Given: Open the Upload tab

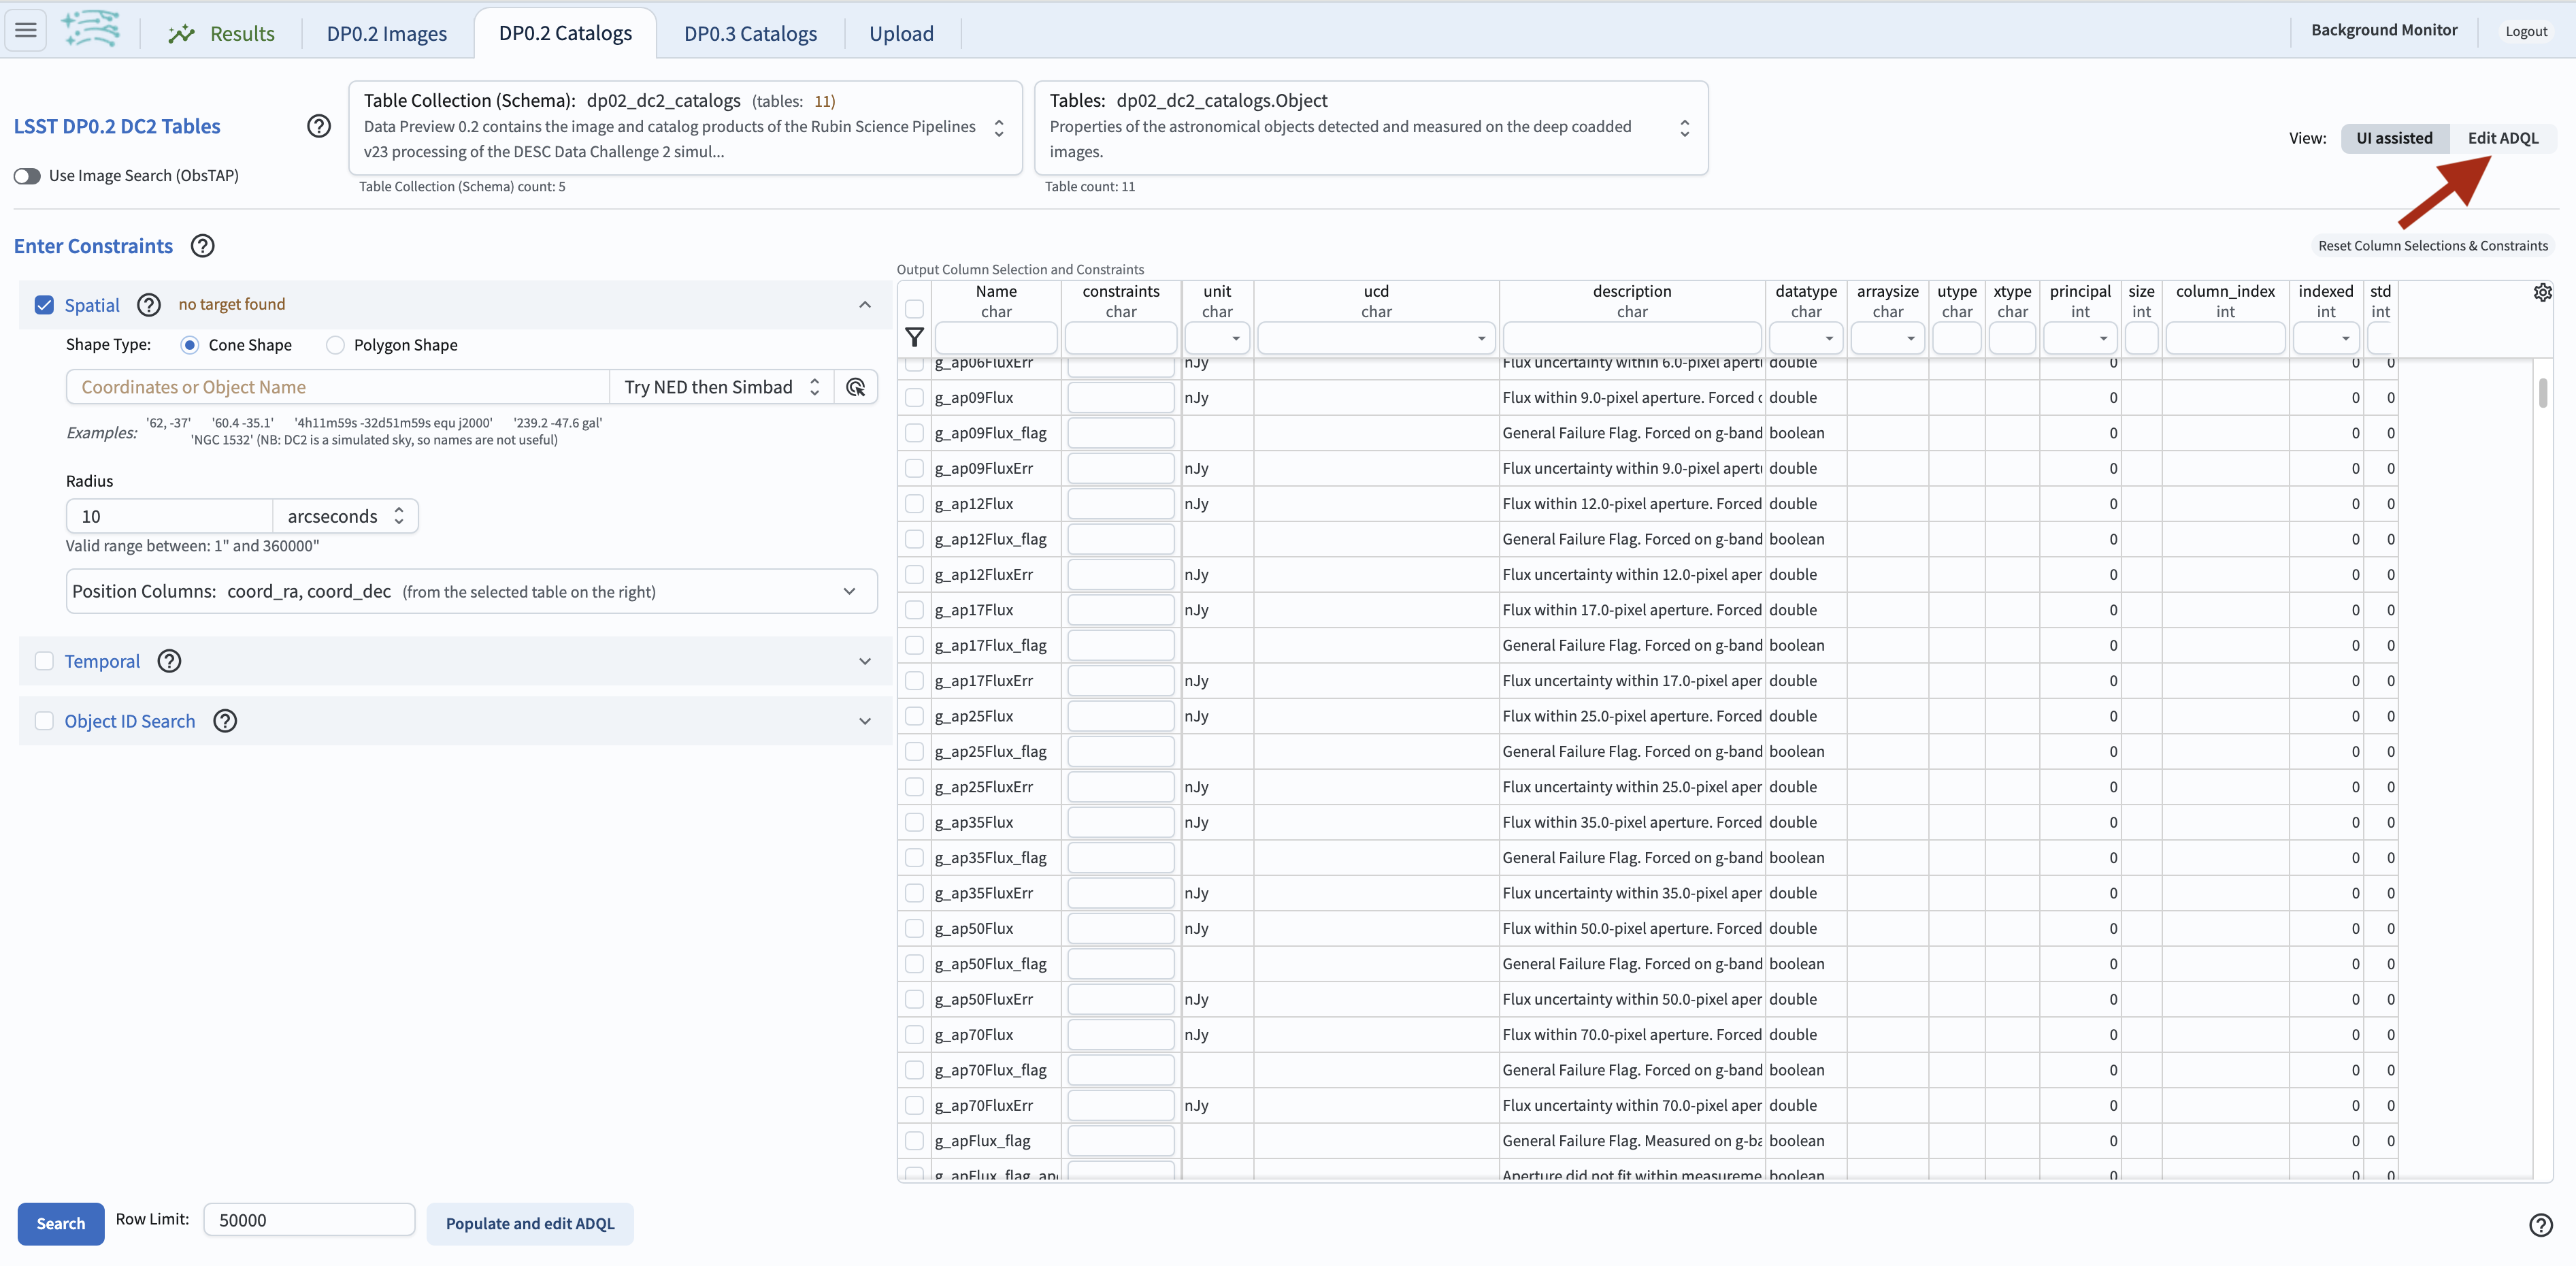Looking at the screenshot, I should click(x=900, y=33).
